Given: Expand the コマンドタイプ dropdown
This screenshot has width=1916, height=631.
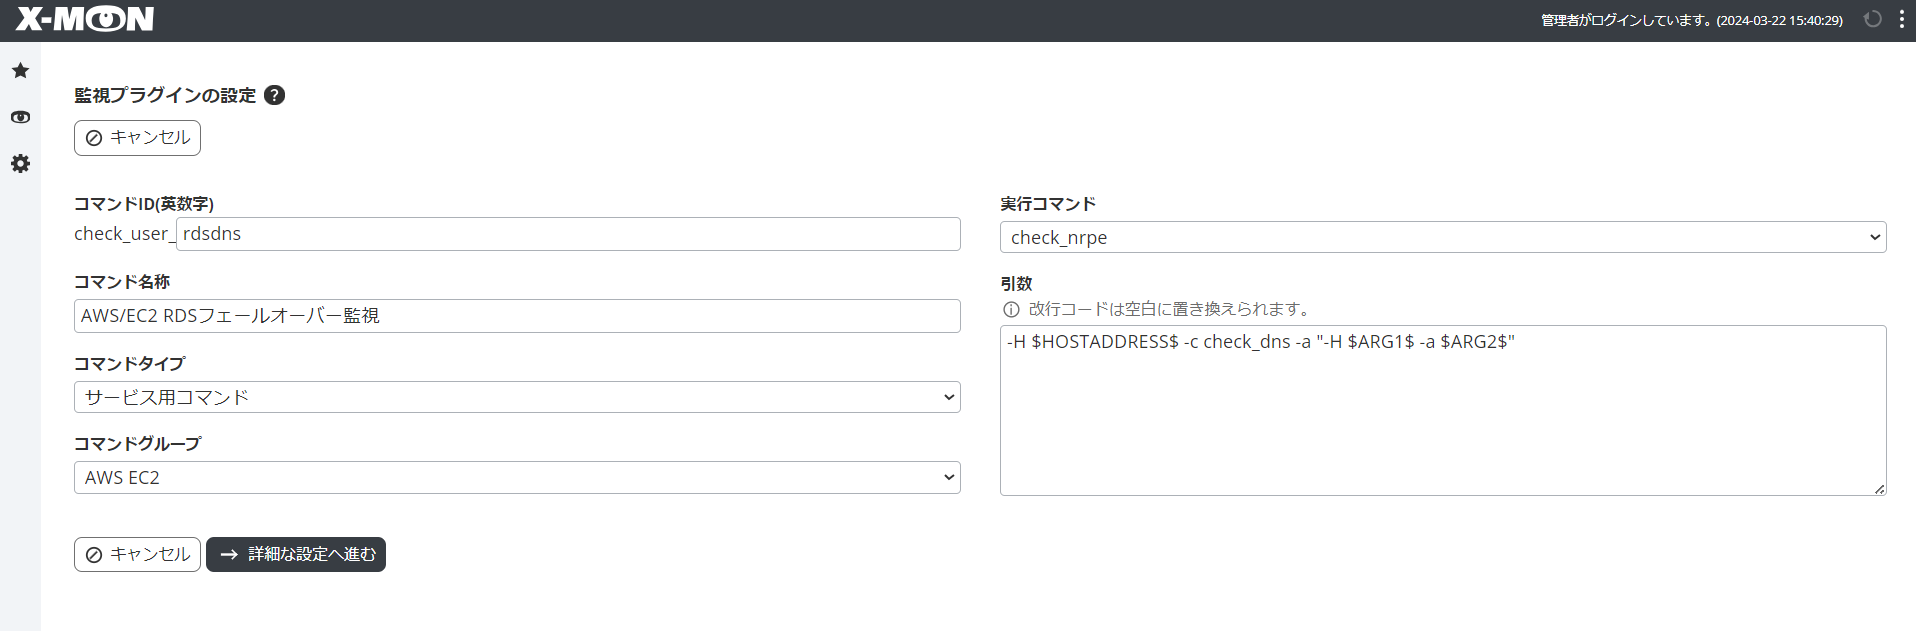Looking at the screenshot, I should 517,397.
